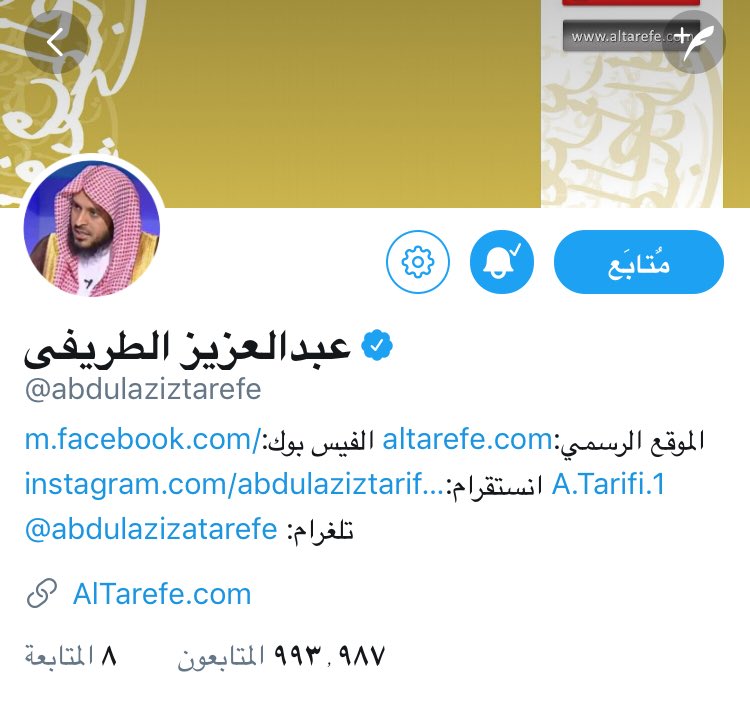Screen dimensions: 750x723
Task: View the المتابعون followers list
Action: 281,656
